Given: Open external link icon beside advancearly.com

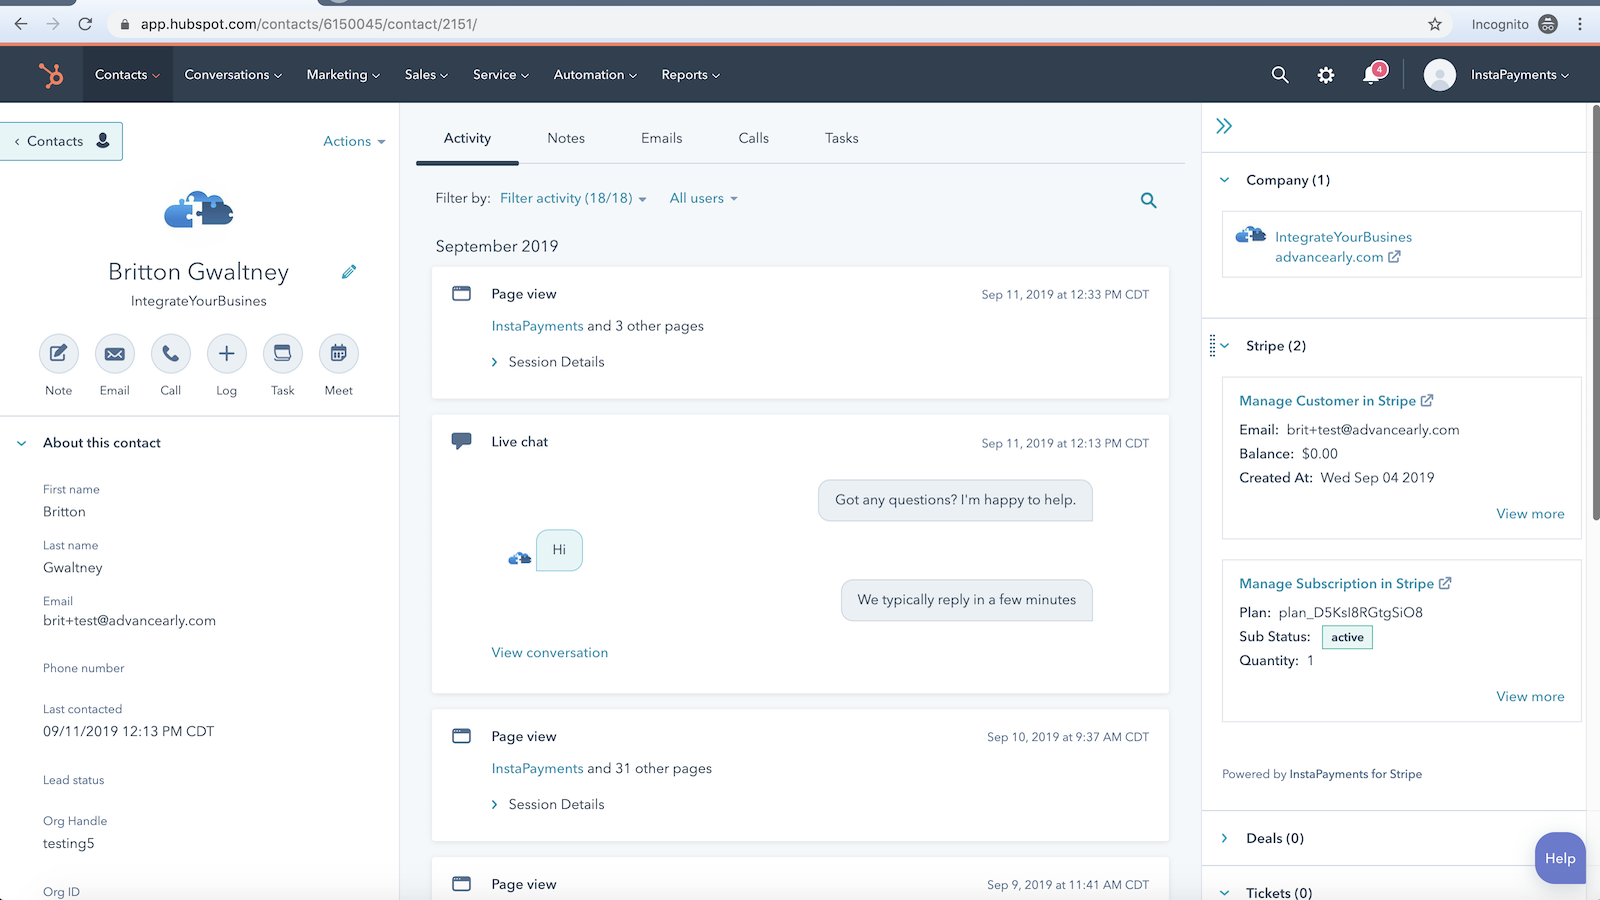Looking at the screenshot, I should [1394, 257].
